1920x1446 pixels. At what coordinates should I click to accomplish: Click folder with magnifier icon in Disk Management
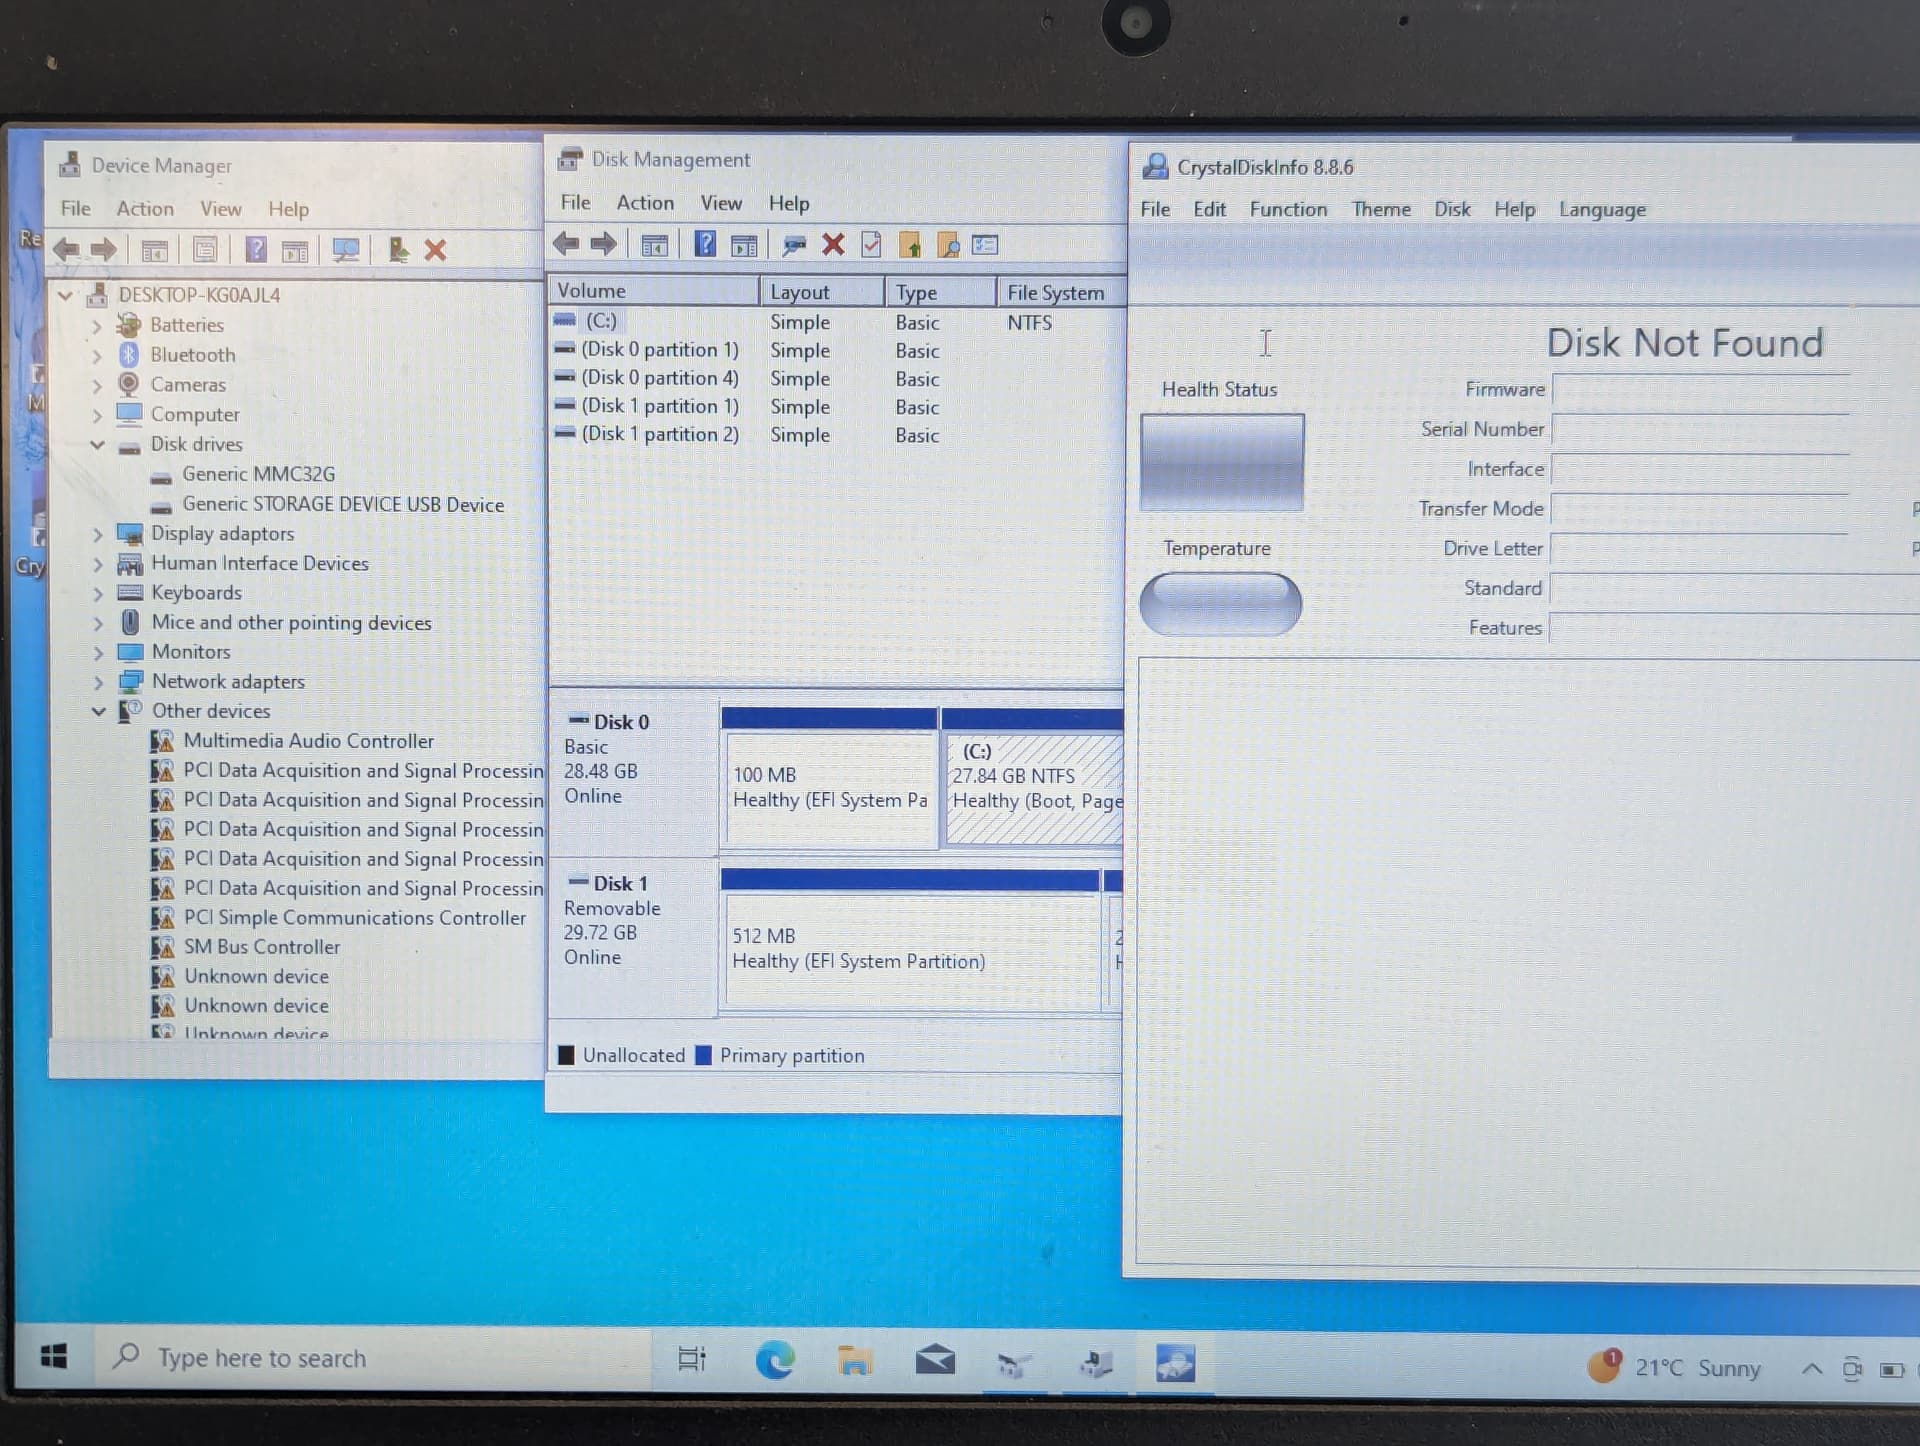click(948, 245)
